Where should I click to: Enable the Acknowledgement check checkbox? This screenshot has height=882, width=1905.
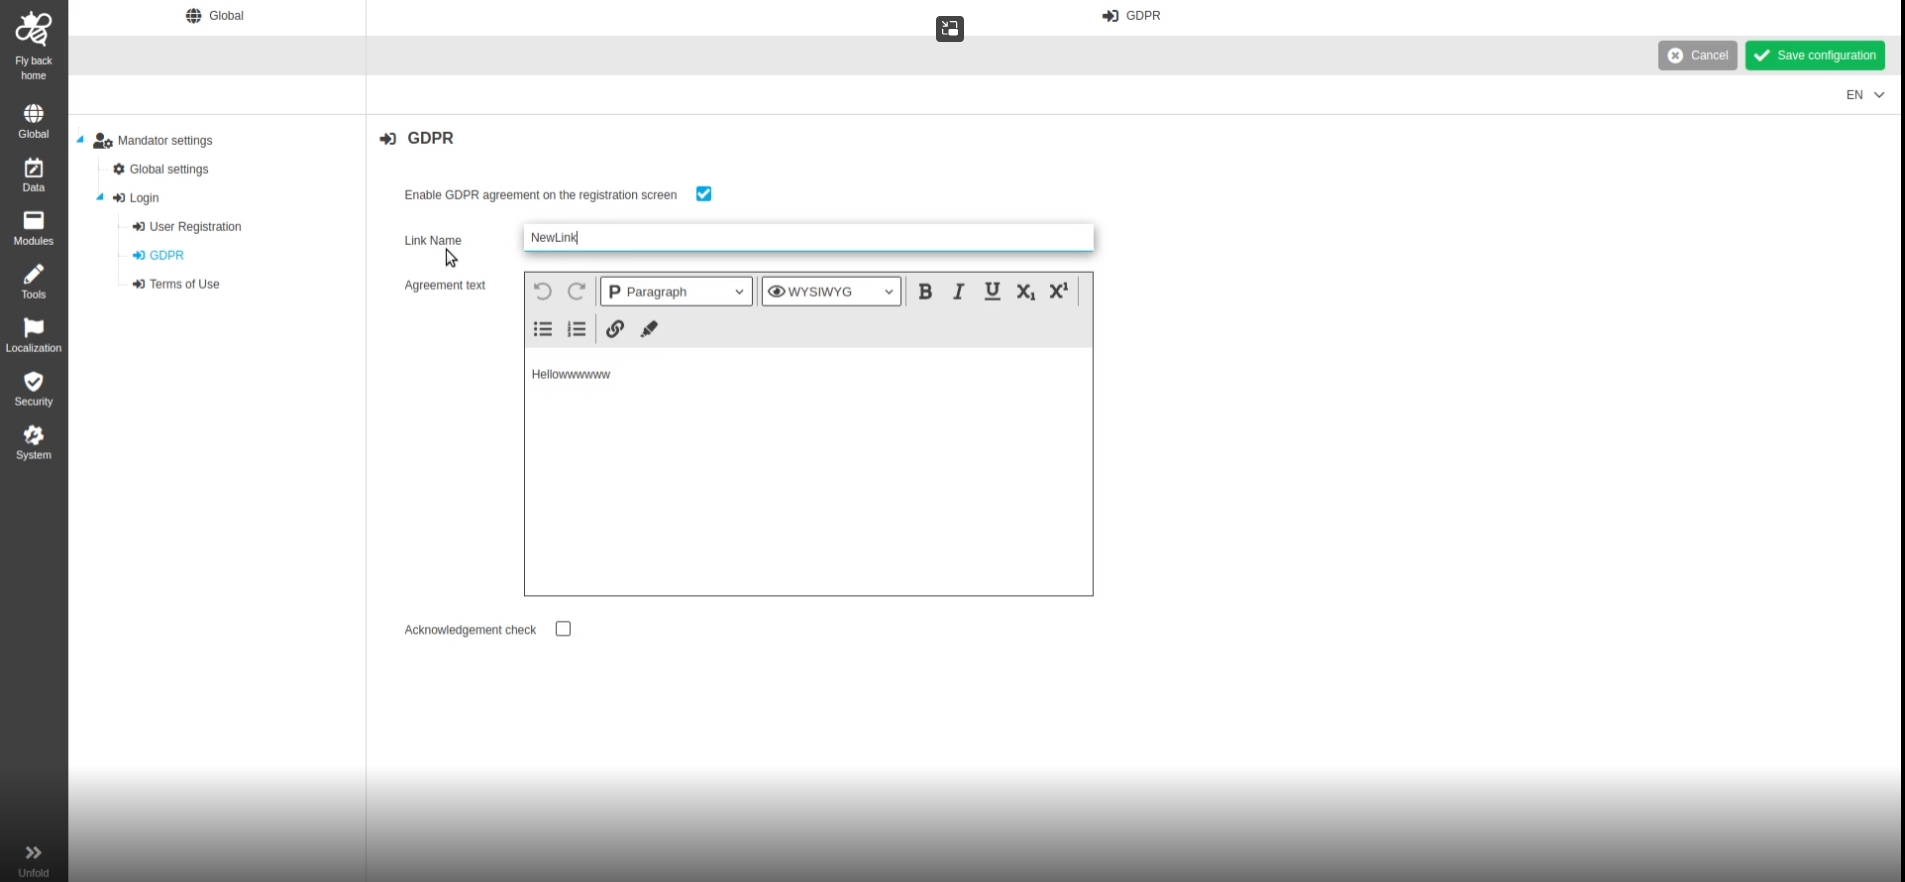[x=563, y=629]
